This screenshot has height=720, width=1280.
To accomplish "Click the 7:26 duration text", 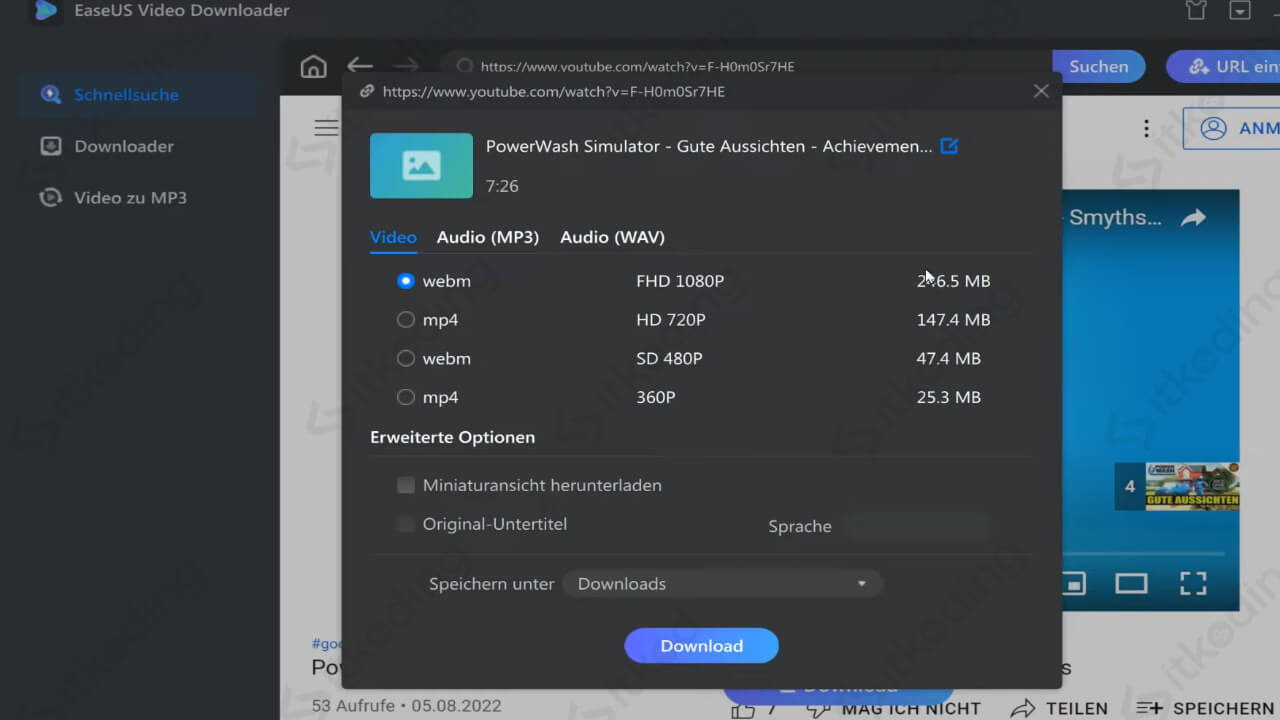I will (x=502, y=186).
